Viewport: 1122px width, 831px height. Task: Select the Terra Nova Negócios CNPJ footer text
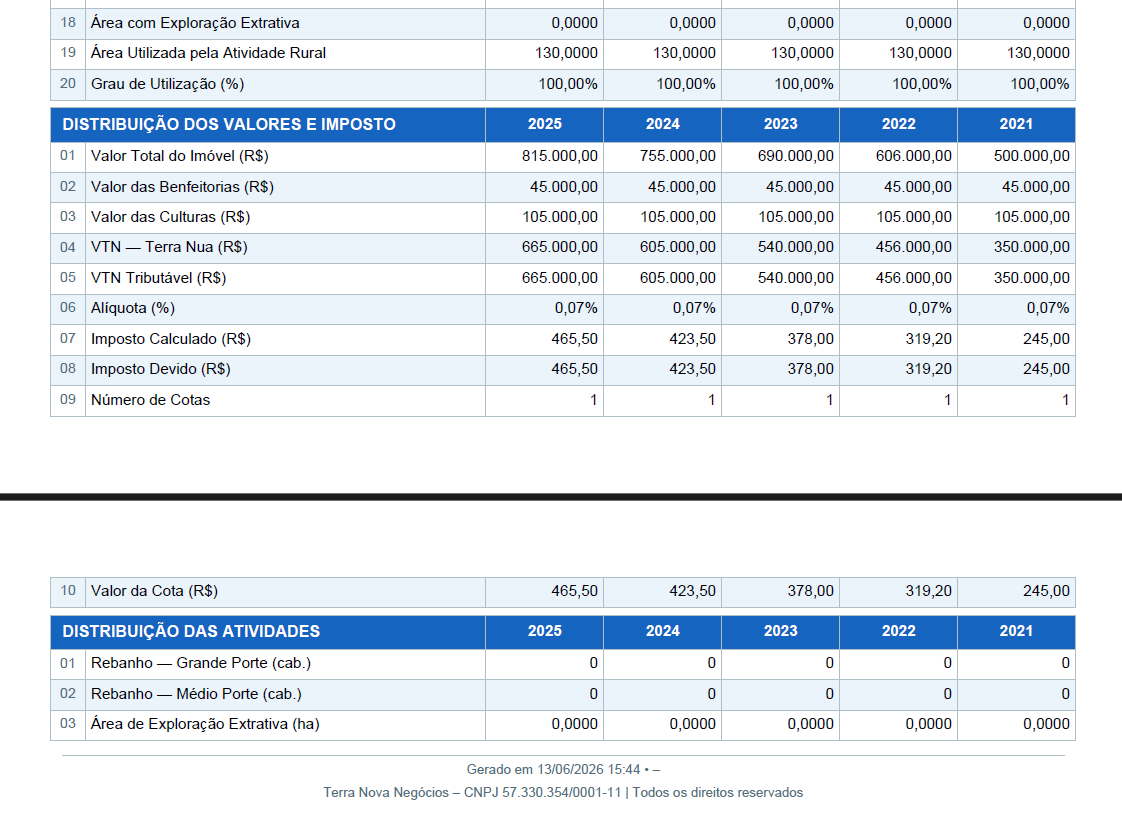pos(563,793)
